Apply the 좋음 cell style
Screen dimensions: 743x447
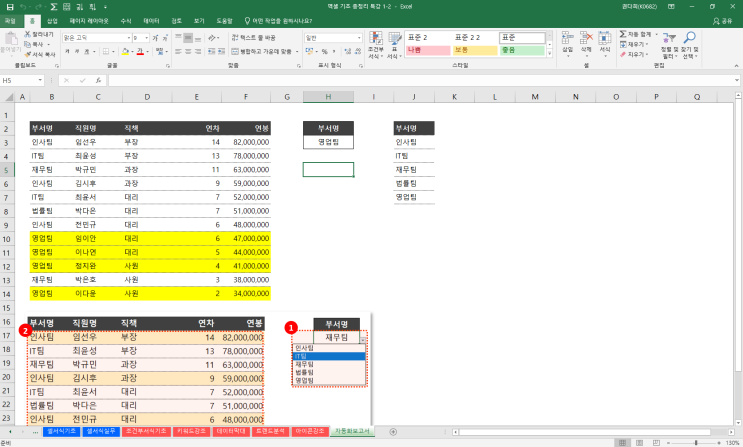[x=522, y=50]
